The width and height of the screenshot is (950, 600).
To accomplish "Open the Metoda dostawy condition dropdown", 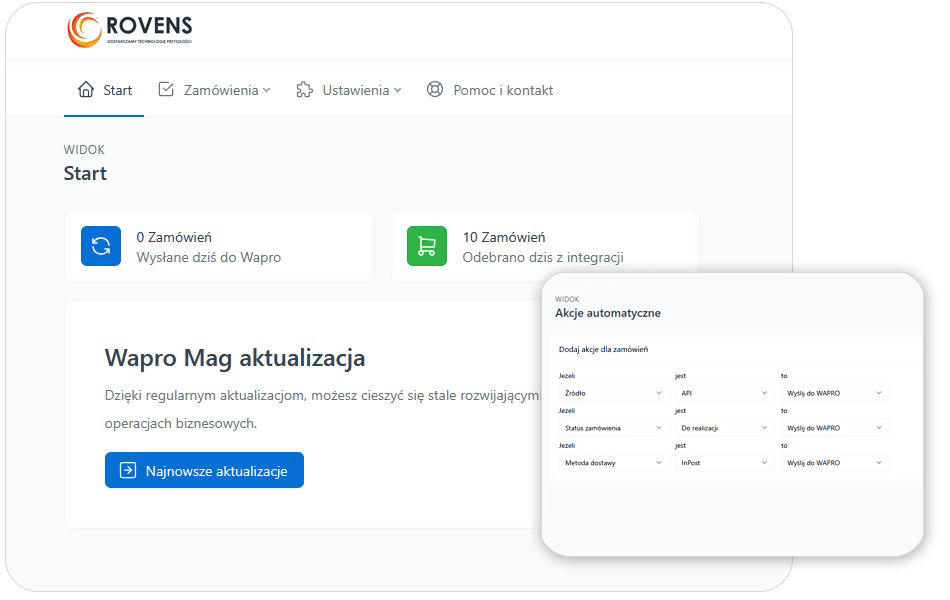I will tap(613, 463).
